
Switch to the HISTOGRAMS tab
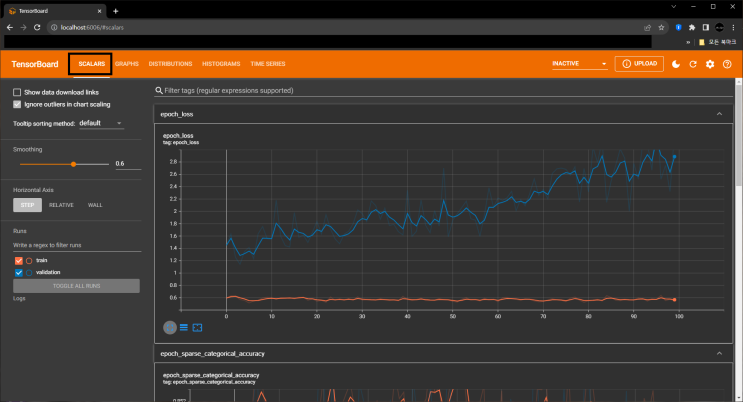tap(221, 64)
